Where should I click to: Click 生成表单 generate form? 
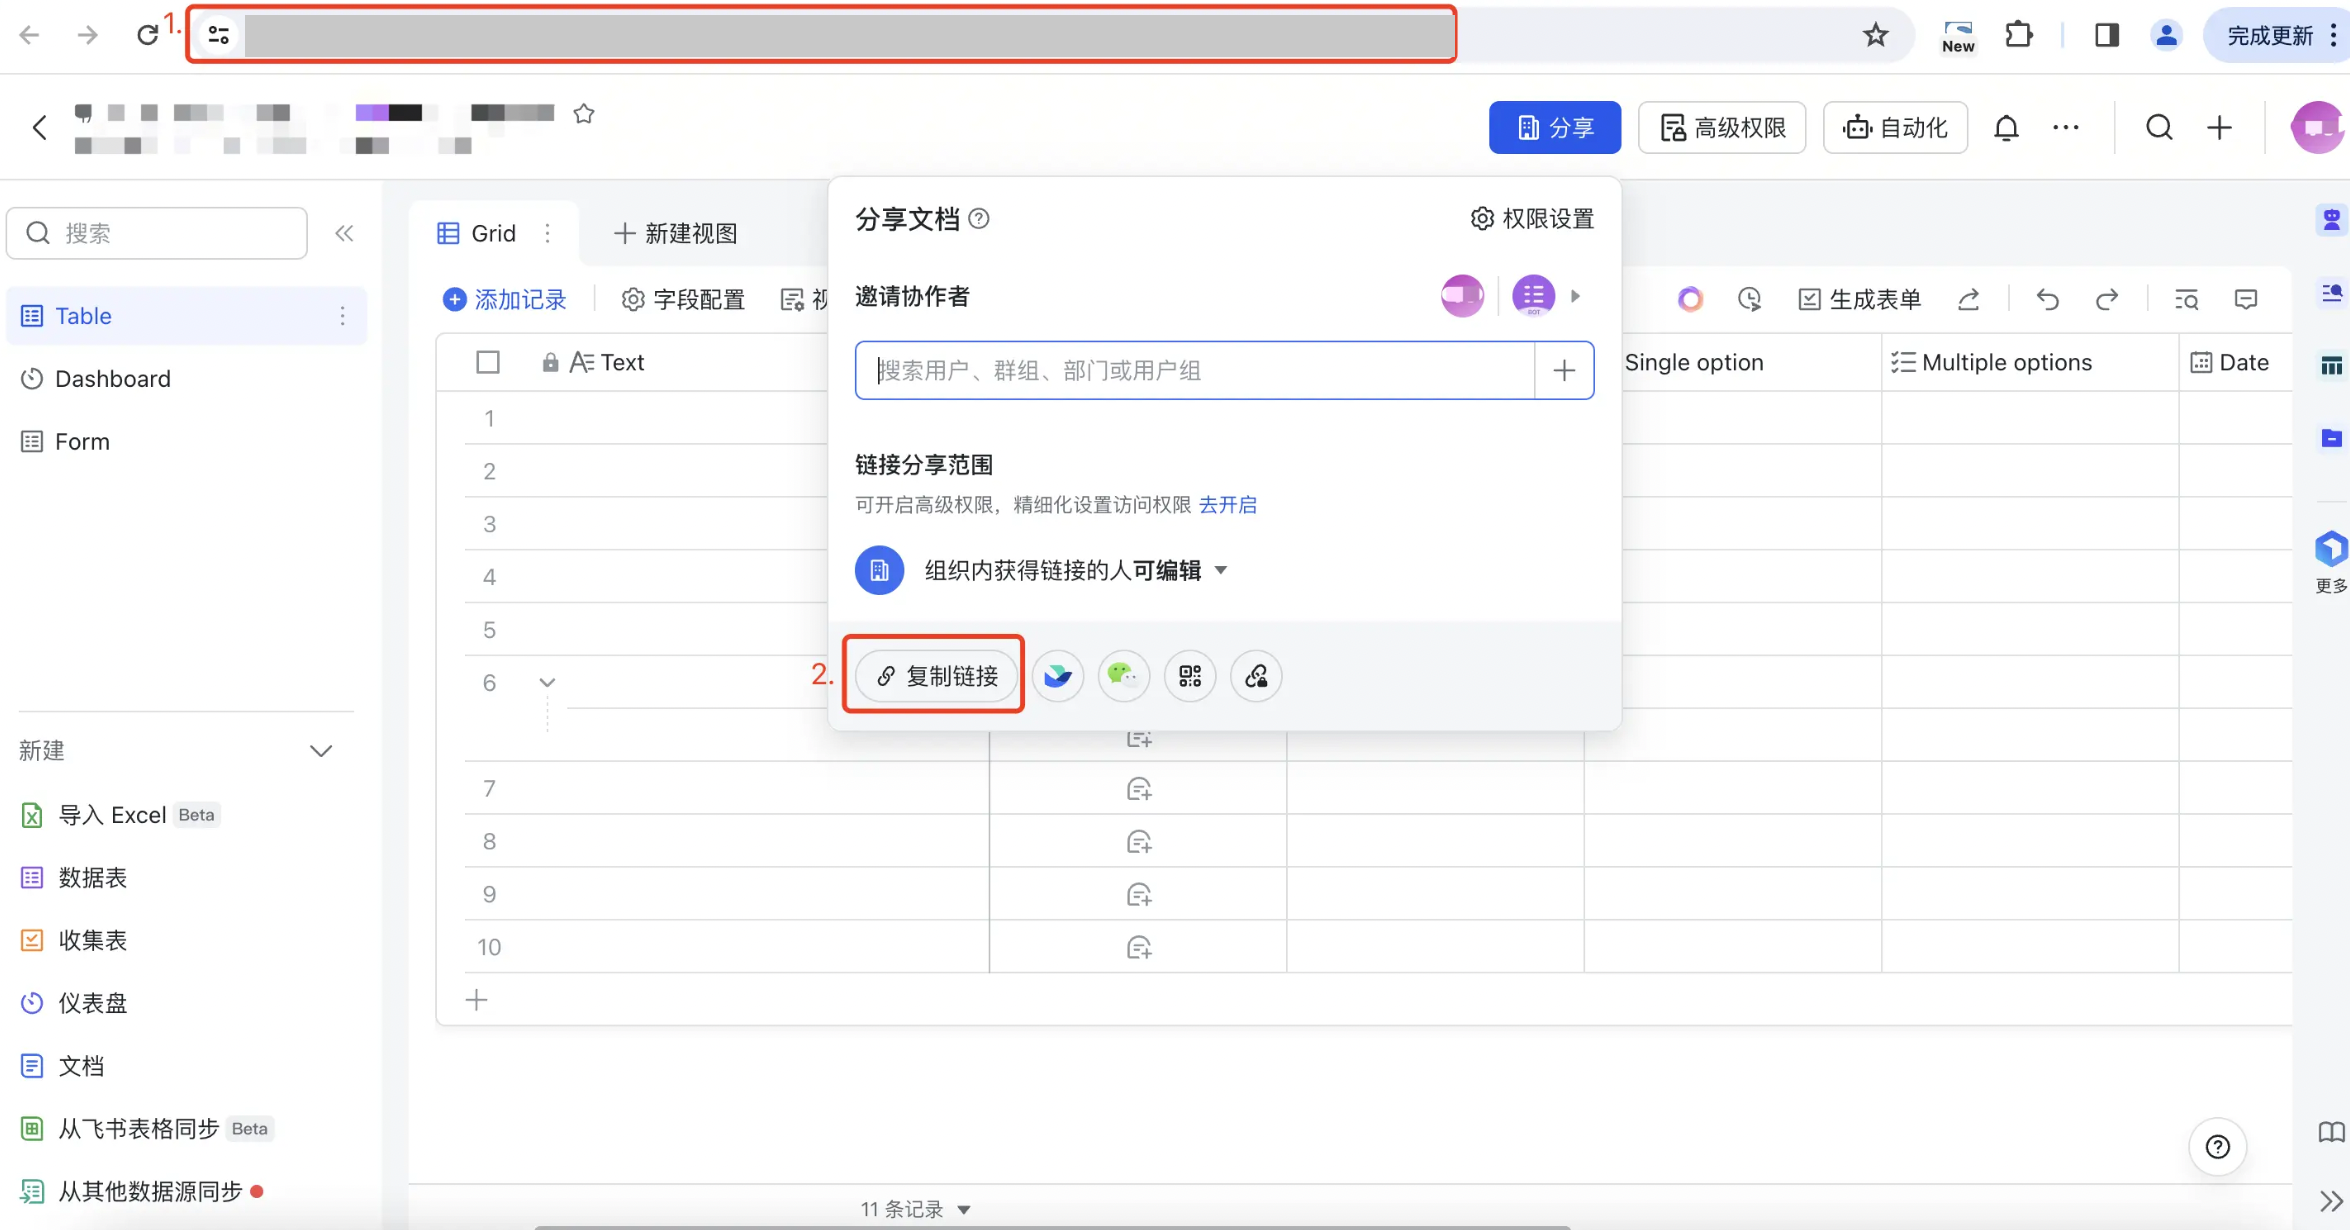pyautogui.click(x=1860, y=299)
